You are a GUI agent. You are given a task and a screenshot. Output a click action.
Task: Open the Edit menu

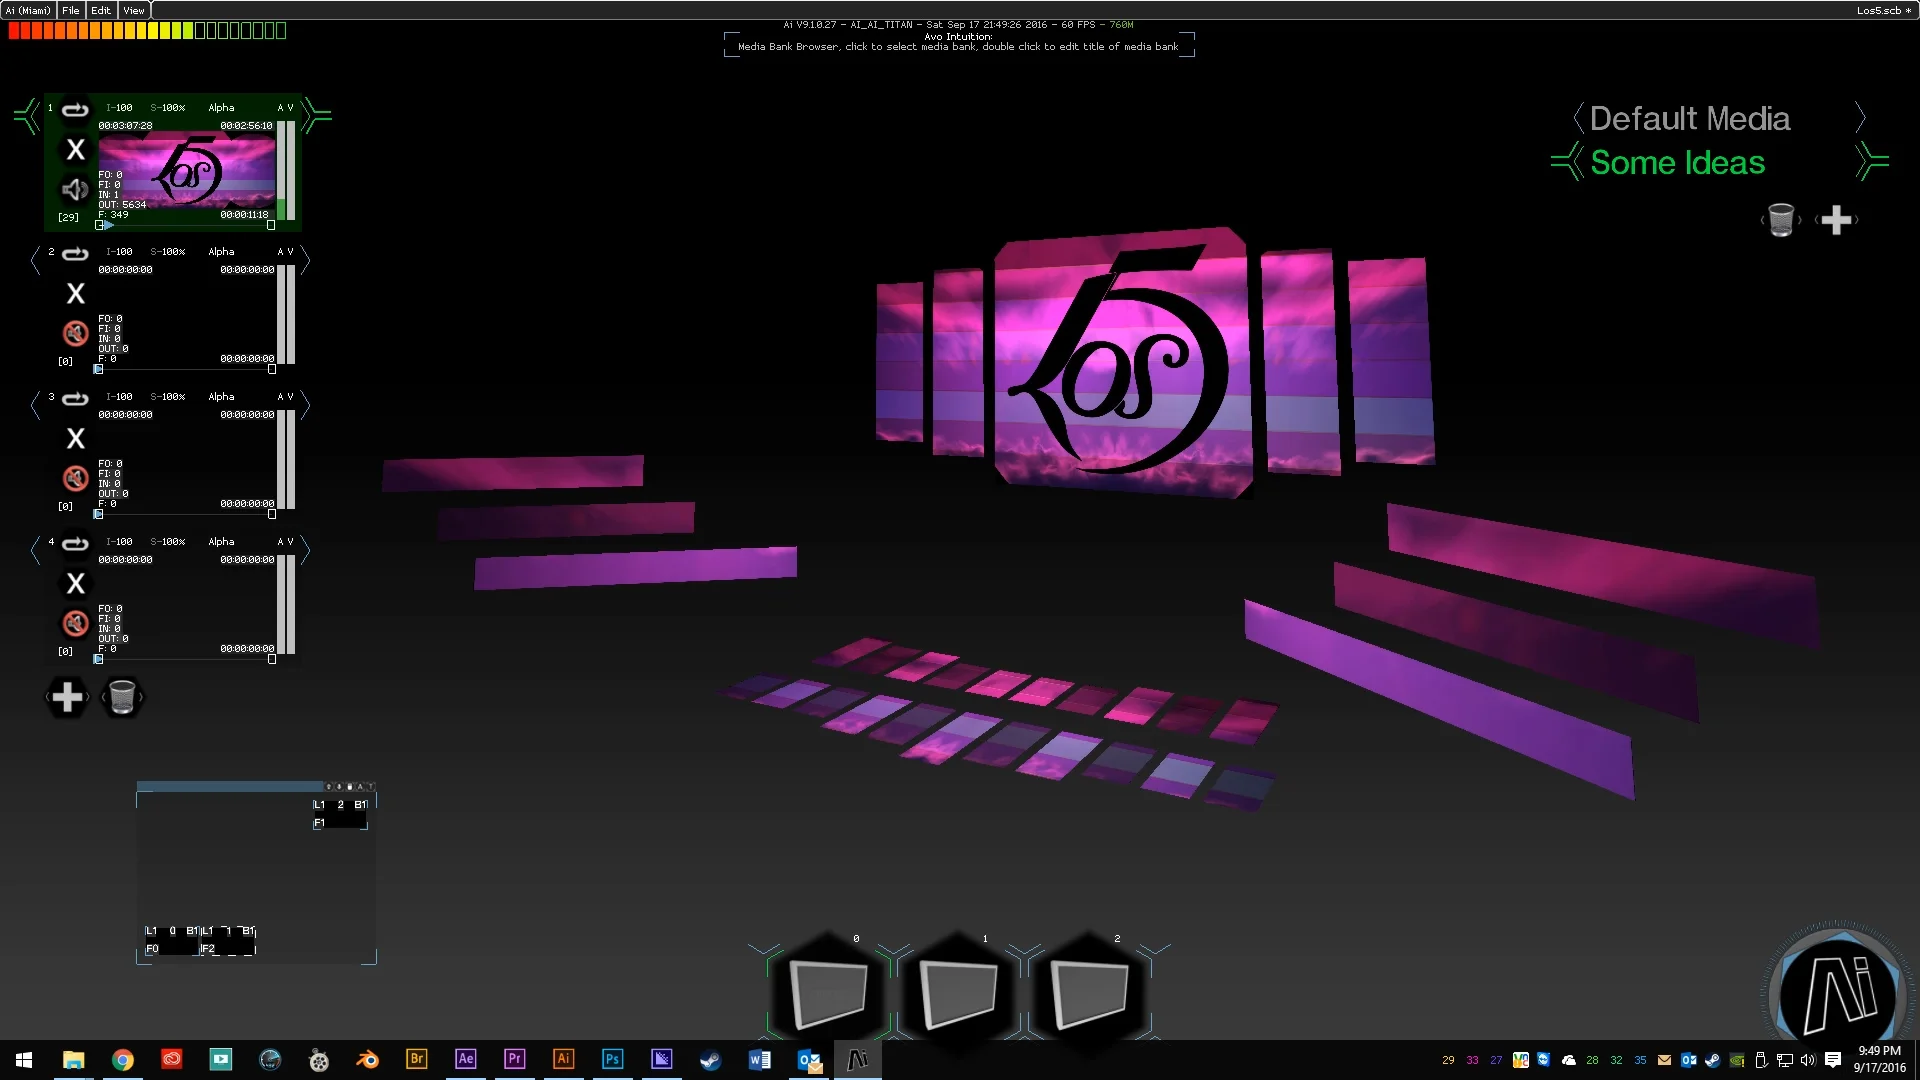(101, 10)
